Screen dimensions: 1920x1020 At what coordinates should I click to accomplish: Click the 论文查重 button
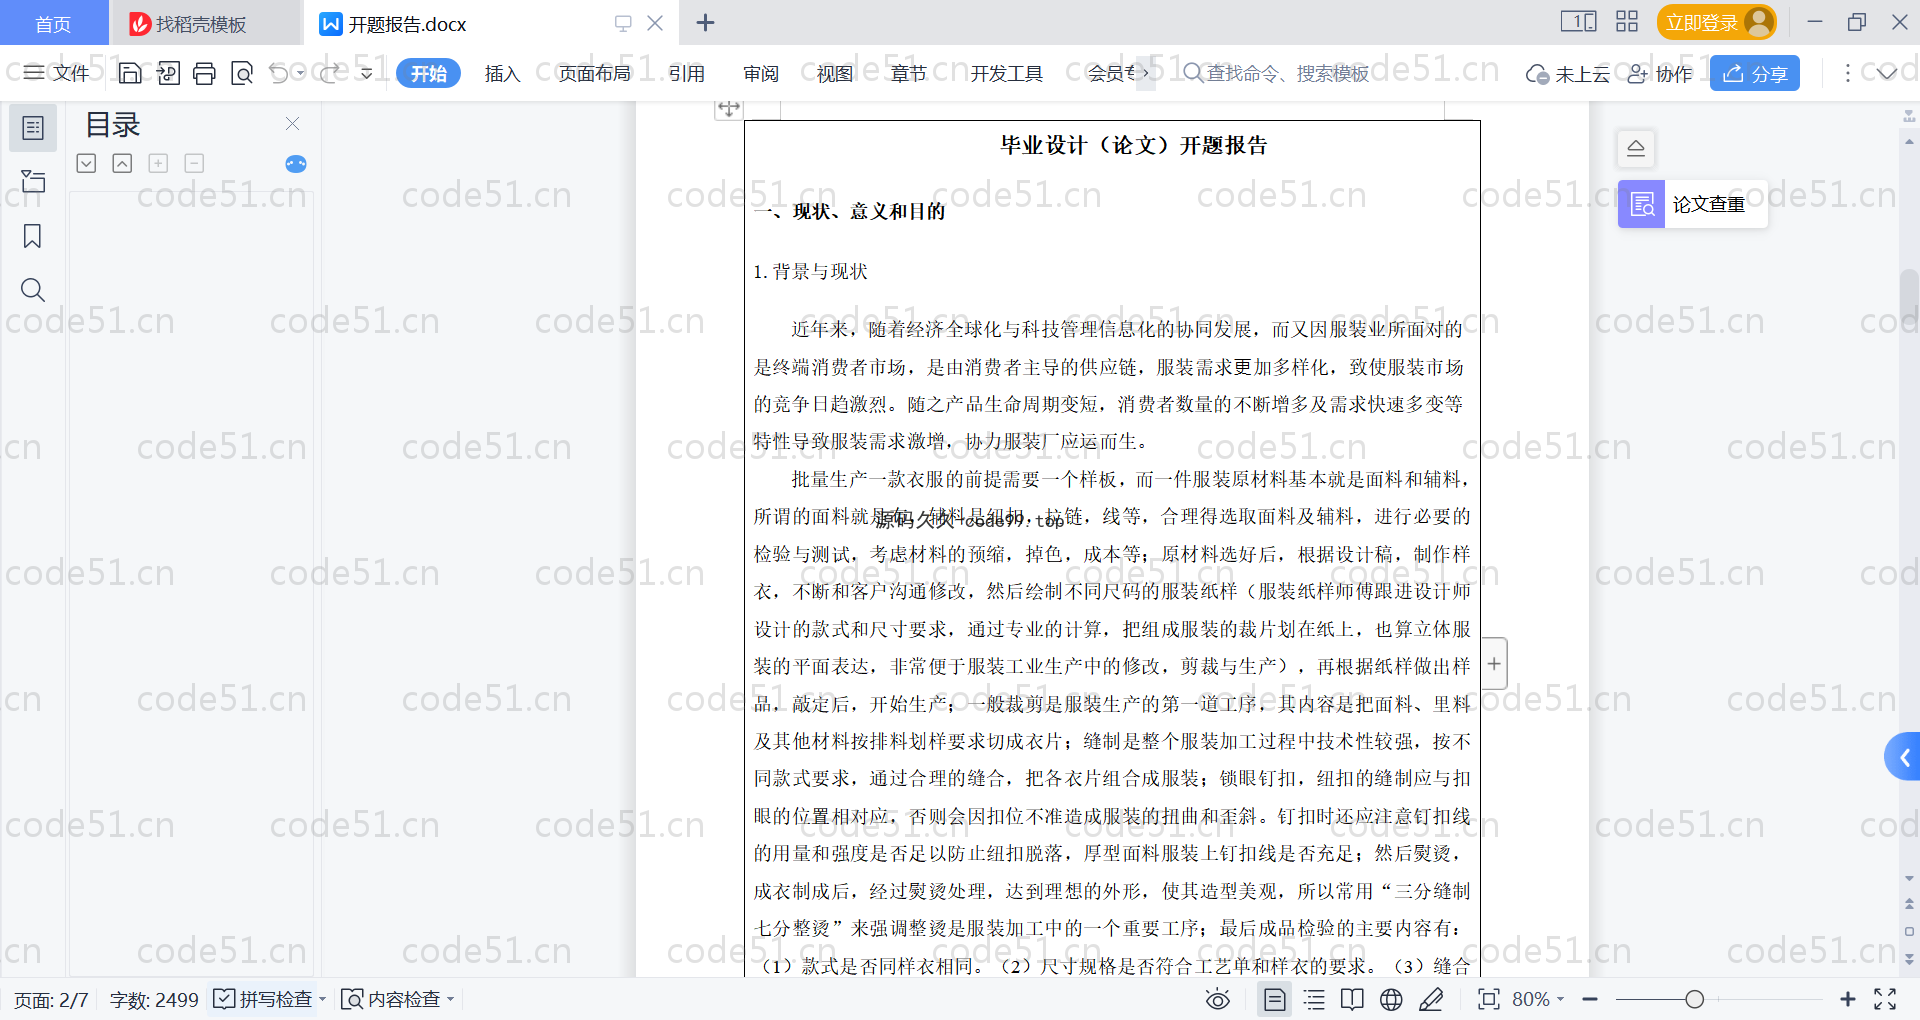(x=1692, y=204)
